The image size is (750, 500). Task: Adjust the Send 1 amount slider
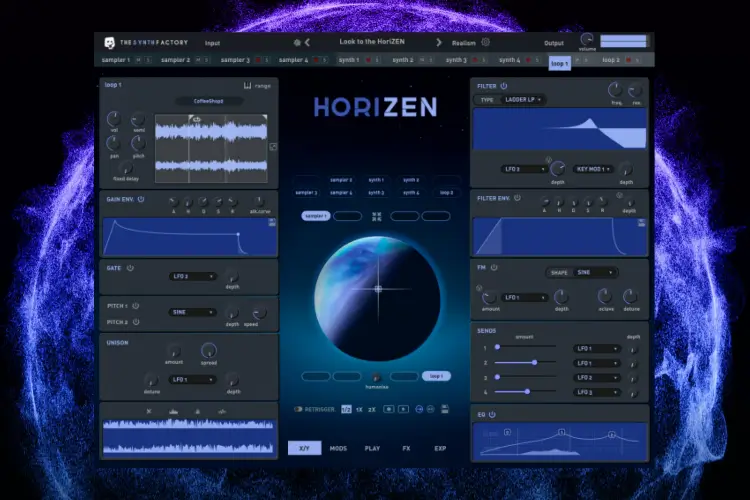coord(525,347)
